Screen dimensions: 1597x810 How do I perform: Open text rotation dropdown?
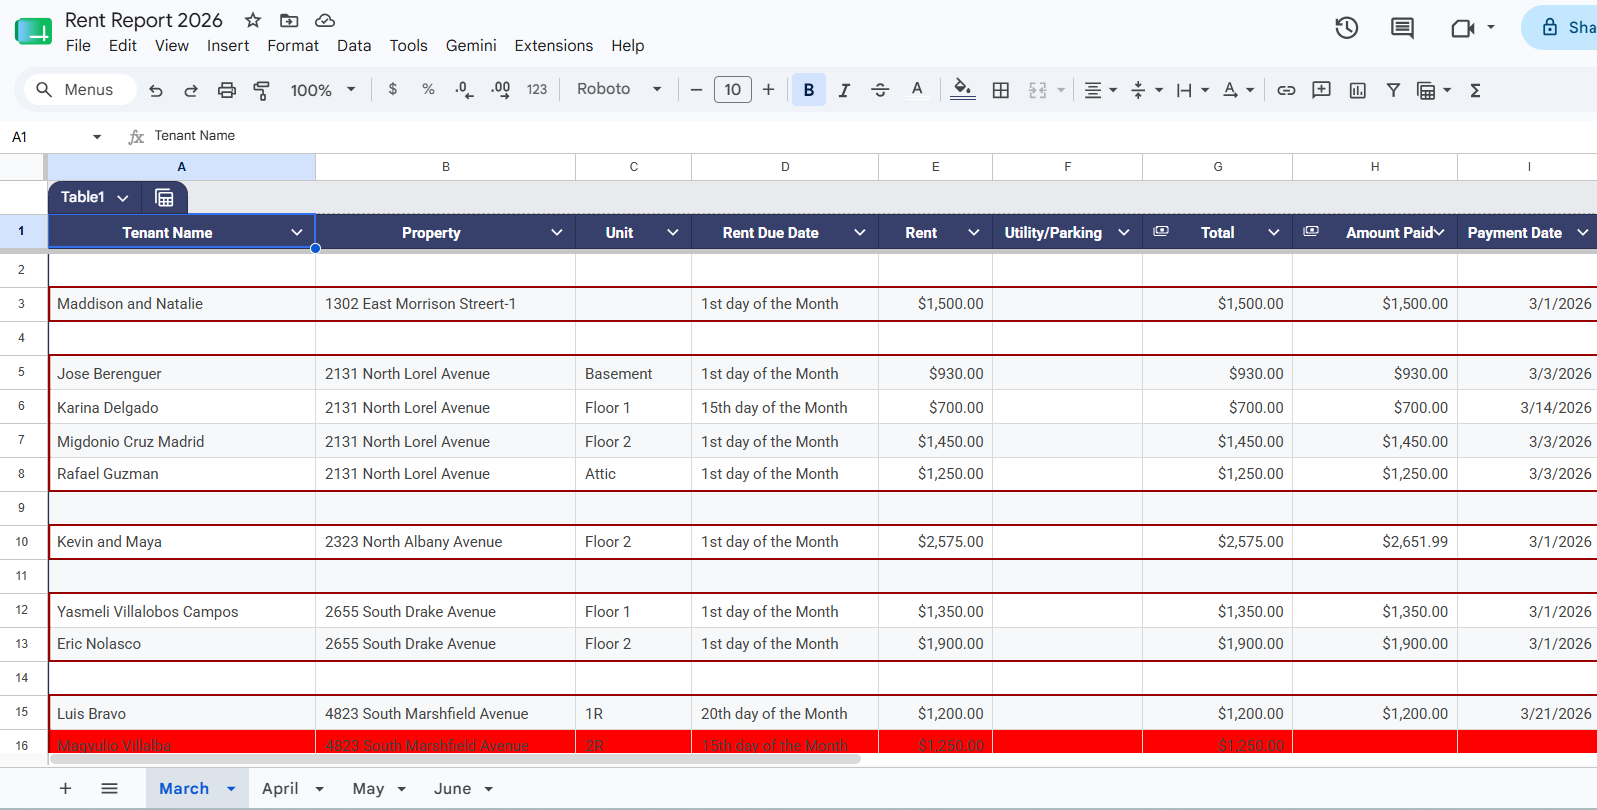tap(1238, 90)
